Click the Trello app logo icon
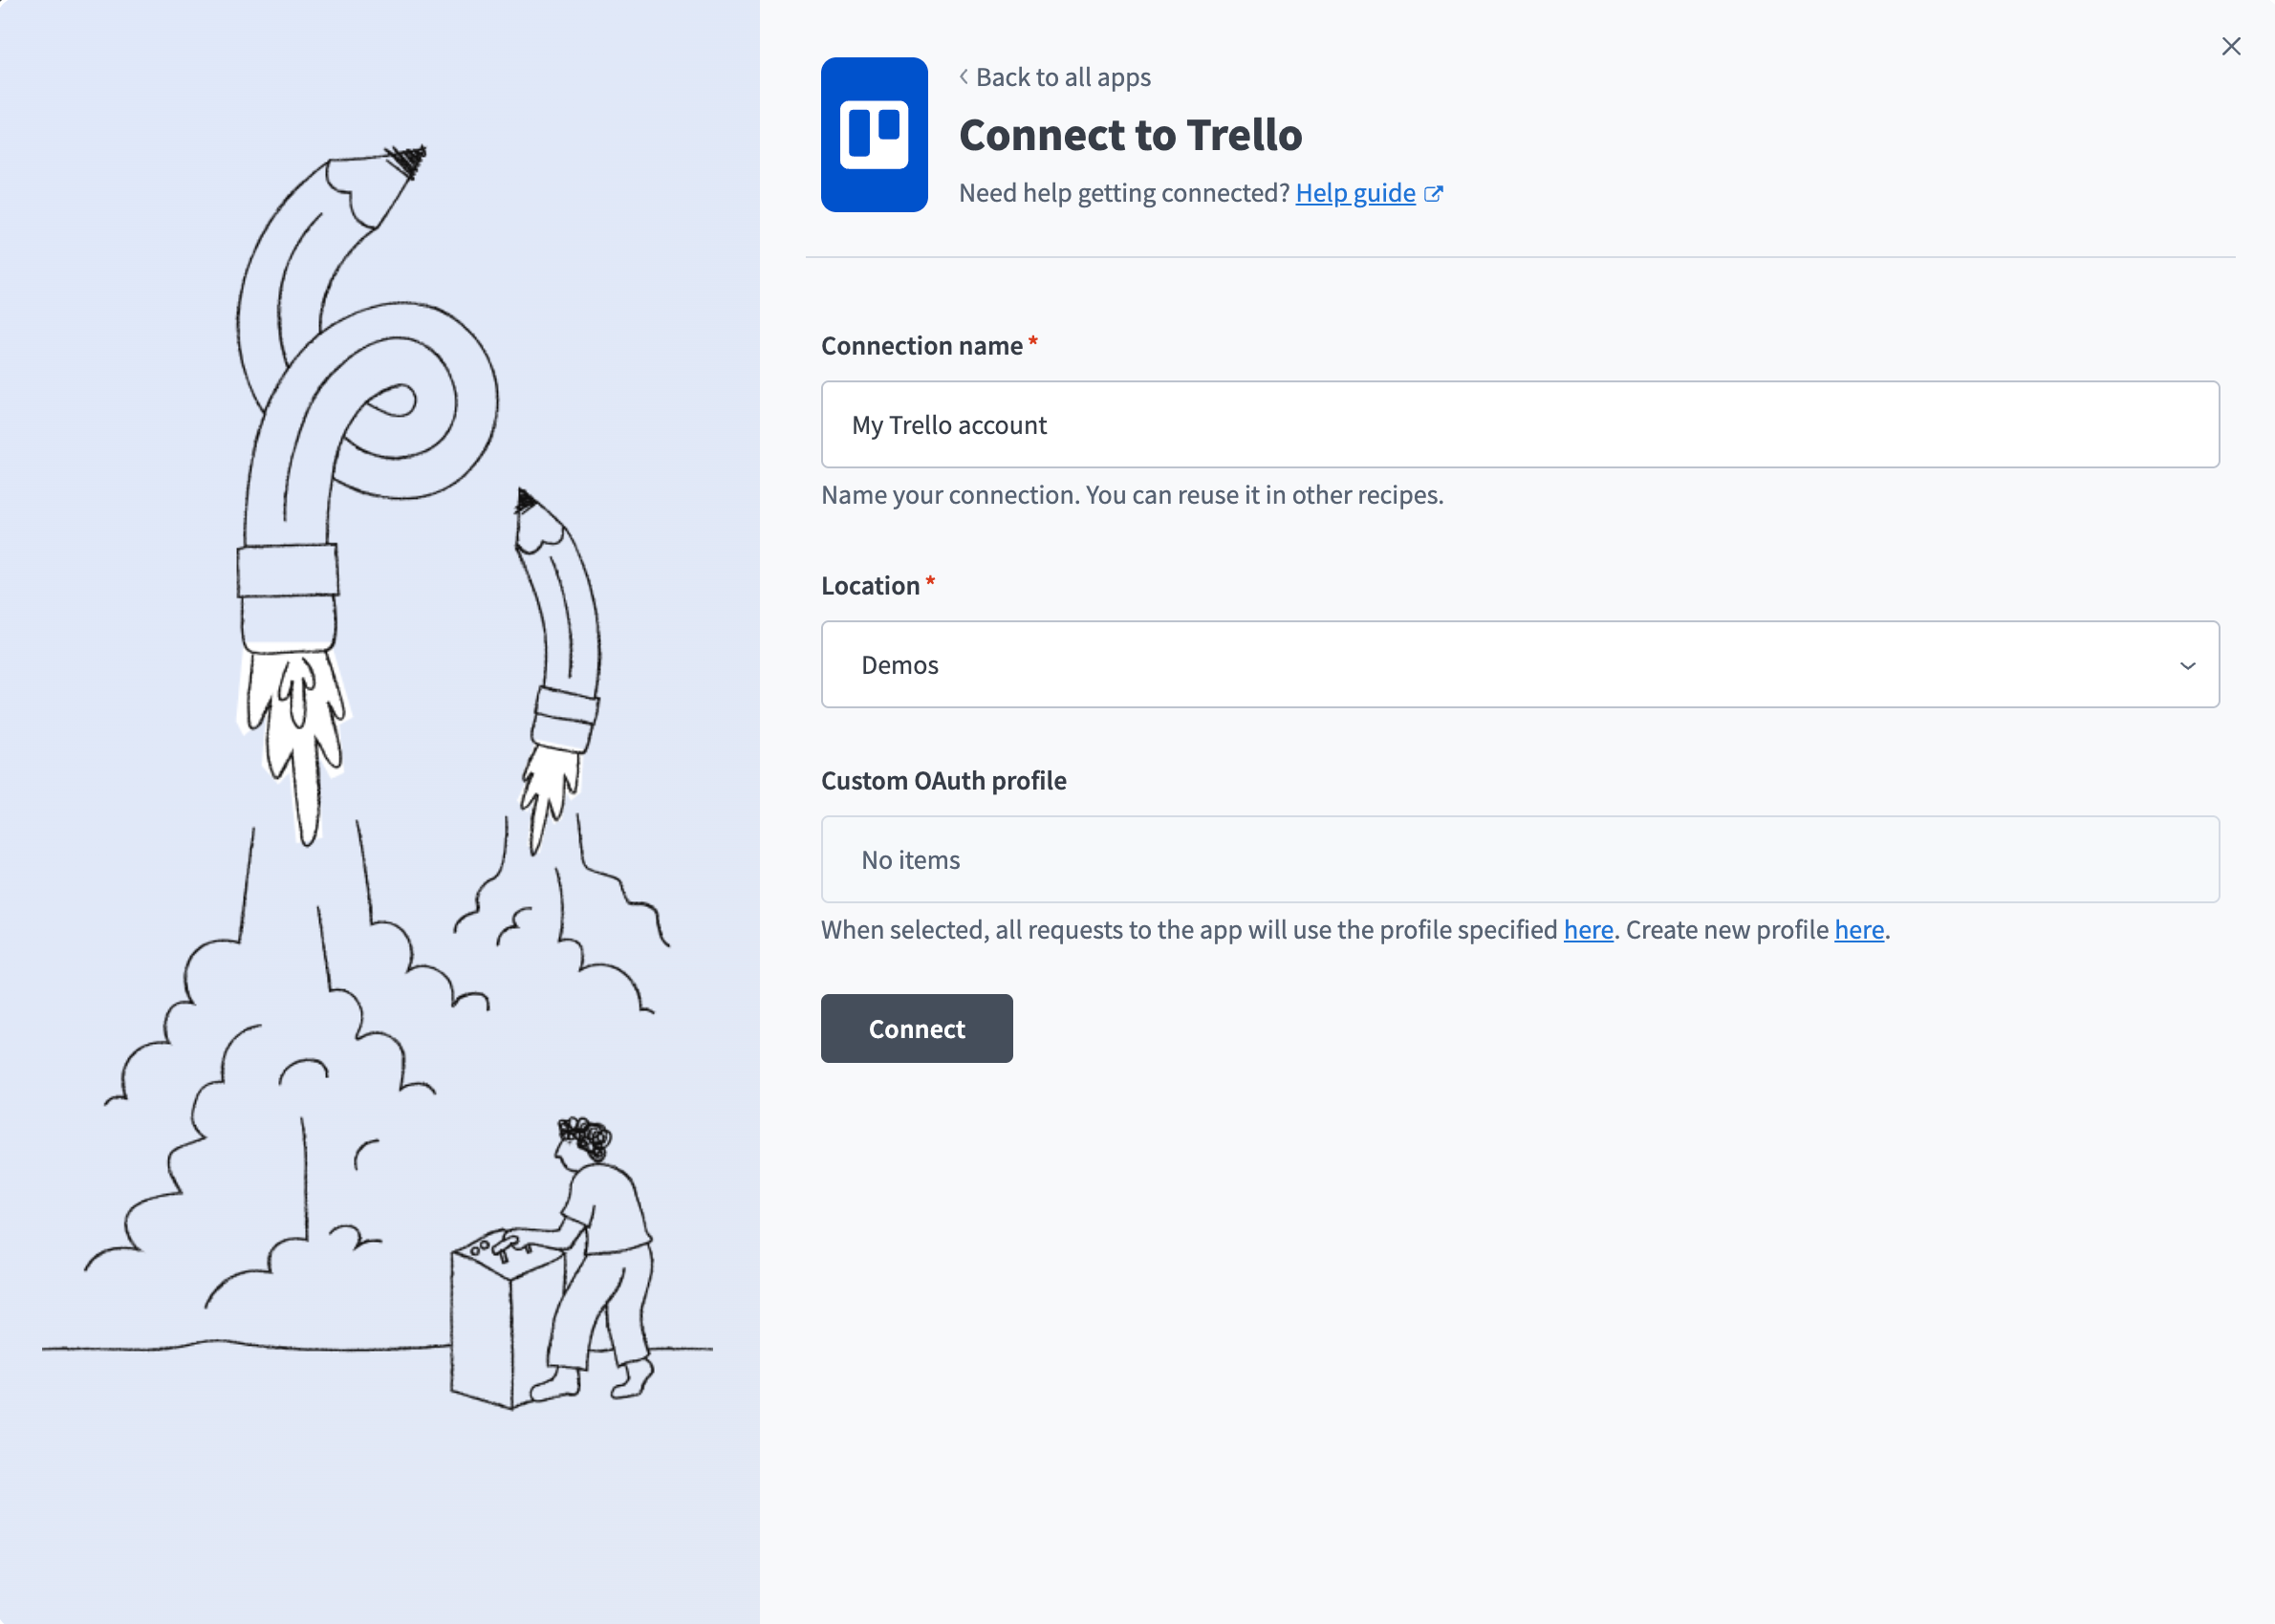This screenshot has width=2275, height=1624. 874,134
